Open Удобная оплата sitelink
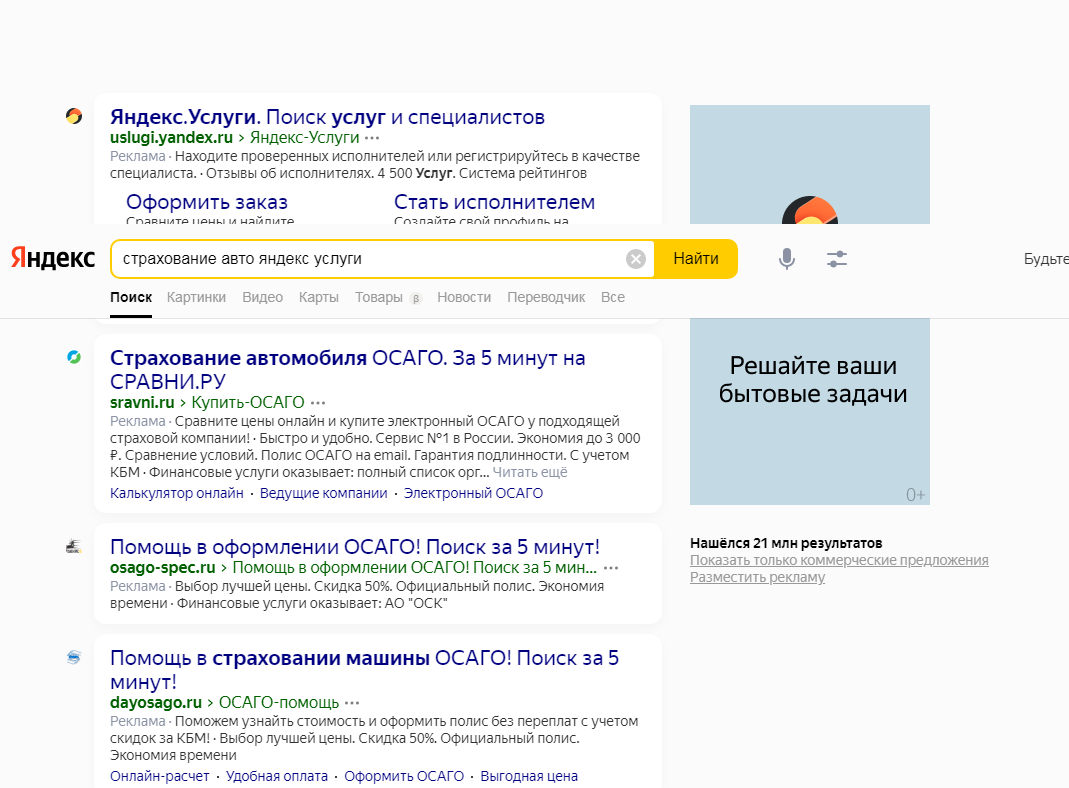Viewport: 1069px width, 788px height. click(277, 776)
